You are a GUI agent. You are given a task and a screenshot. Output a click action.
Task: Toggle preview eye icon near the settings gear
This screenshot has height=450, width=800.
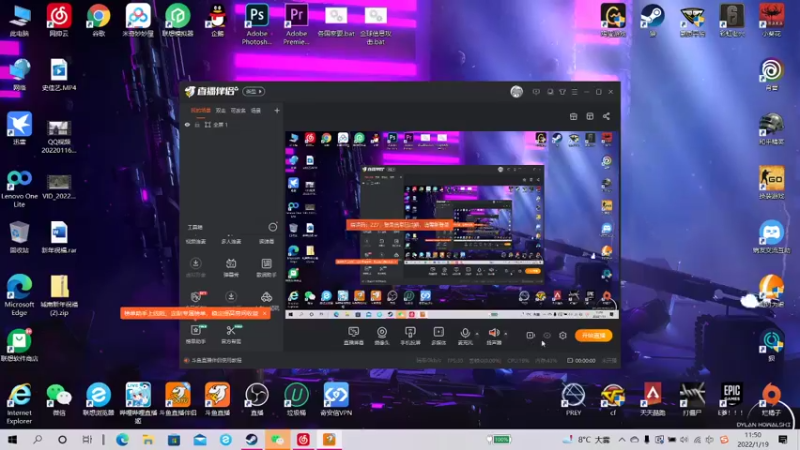pos(546,335)
